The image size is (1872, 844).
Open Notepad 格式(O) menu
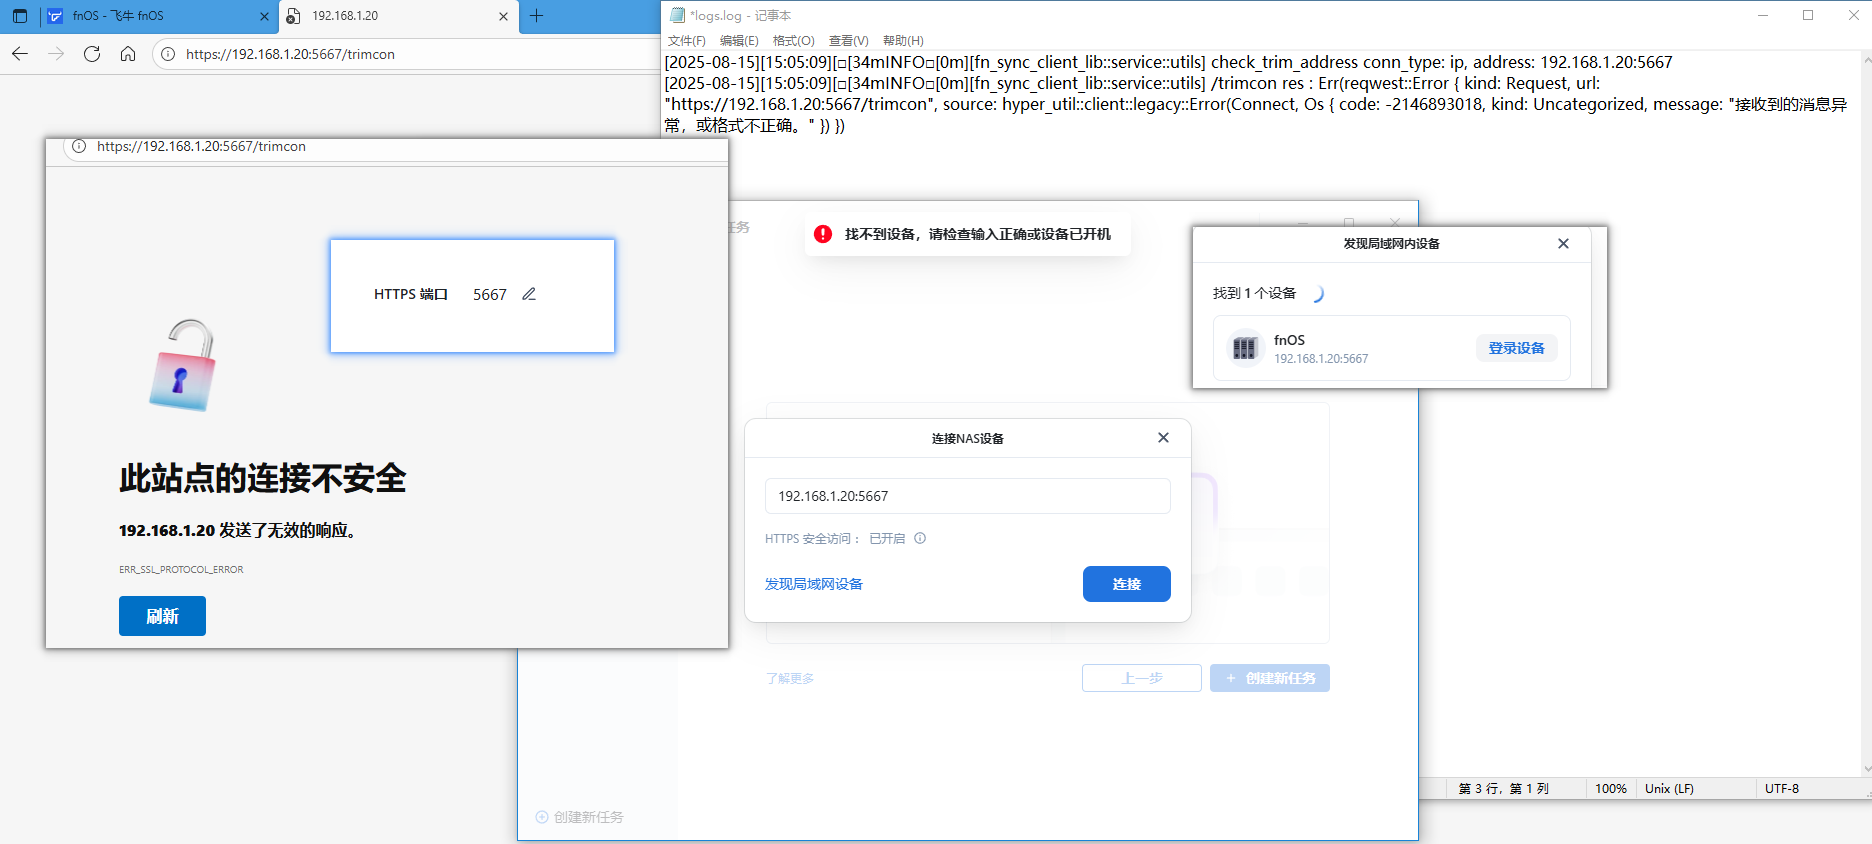point(794,41)
